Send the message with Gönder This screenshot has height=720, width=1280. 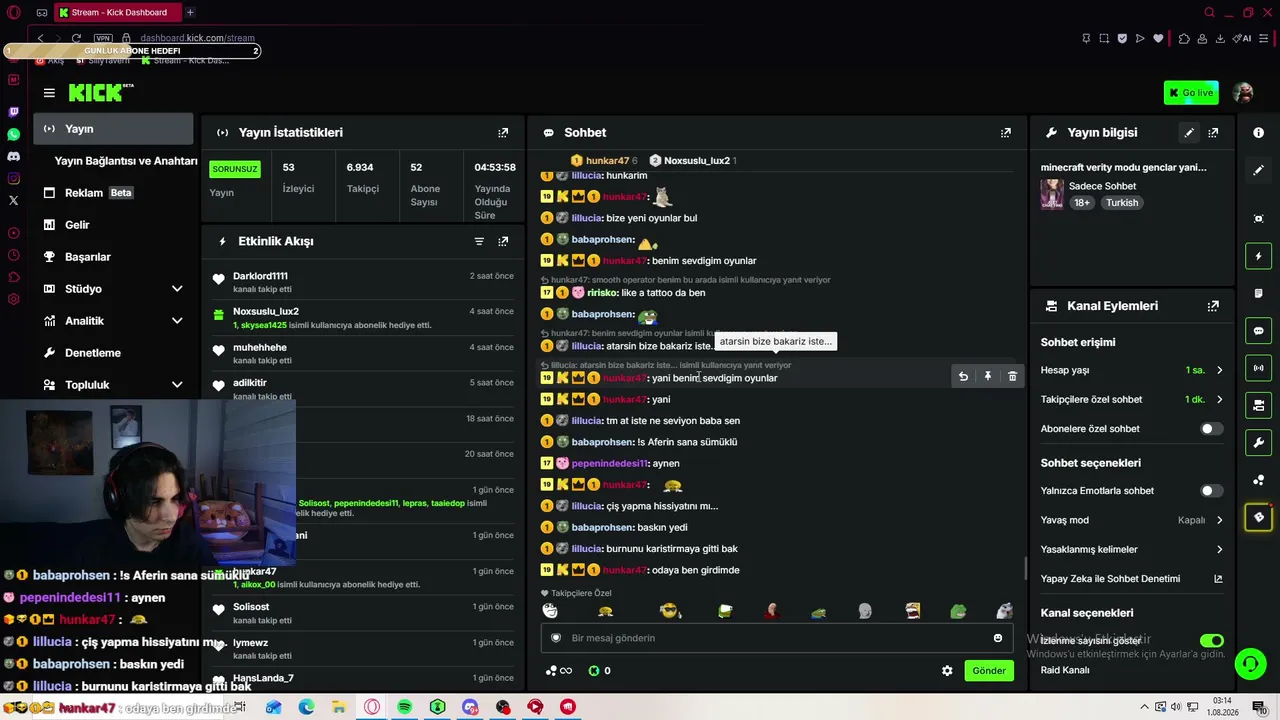pyautogui.click(x=988, y=671)
